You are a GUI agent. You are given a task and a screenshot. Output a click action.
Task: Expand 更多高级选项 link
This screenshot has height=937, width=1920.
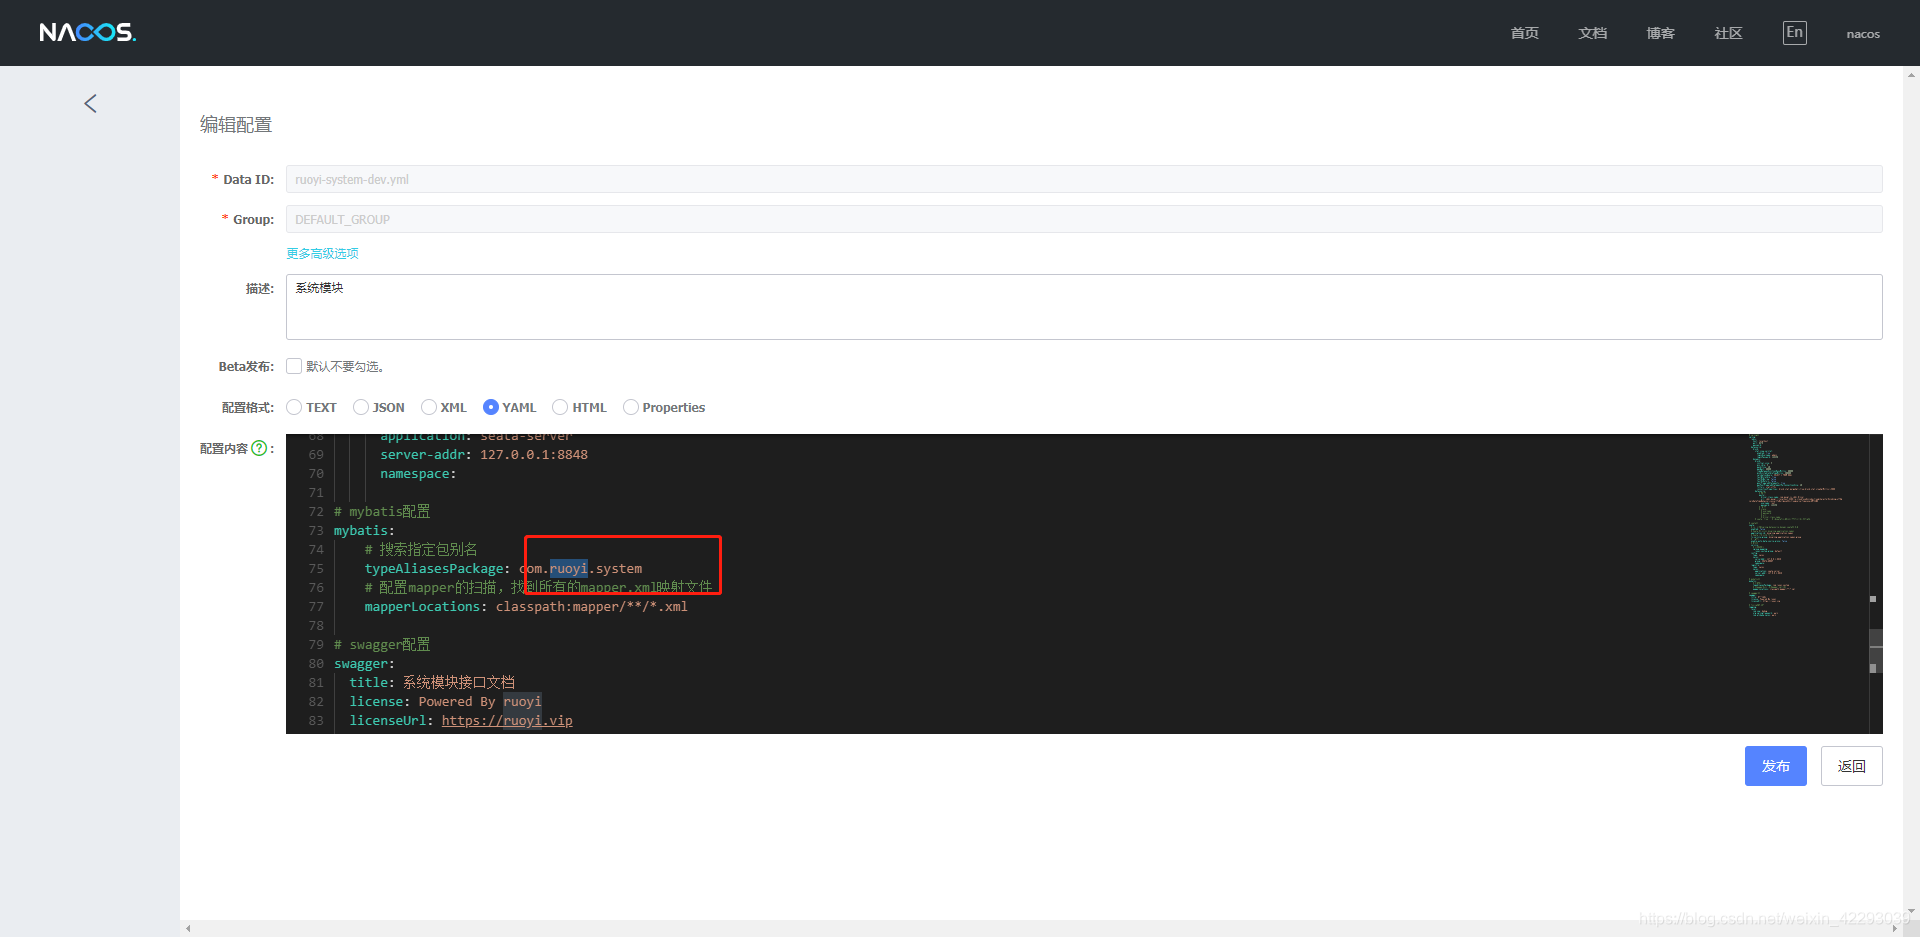tap(322, 254)
